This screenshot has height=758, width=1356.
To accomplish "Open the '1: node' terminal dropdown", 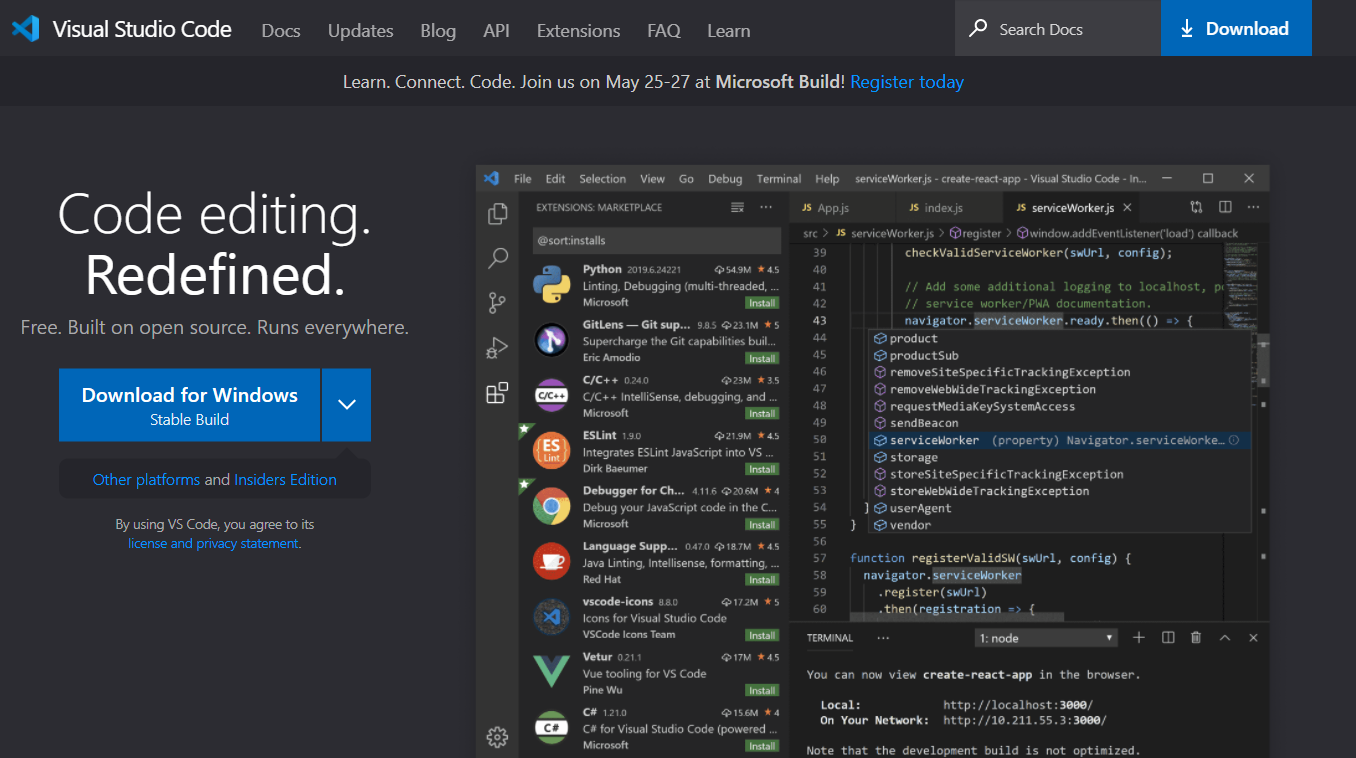I will (1047, 638).
